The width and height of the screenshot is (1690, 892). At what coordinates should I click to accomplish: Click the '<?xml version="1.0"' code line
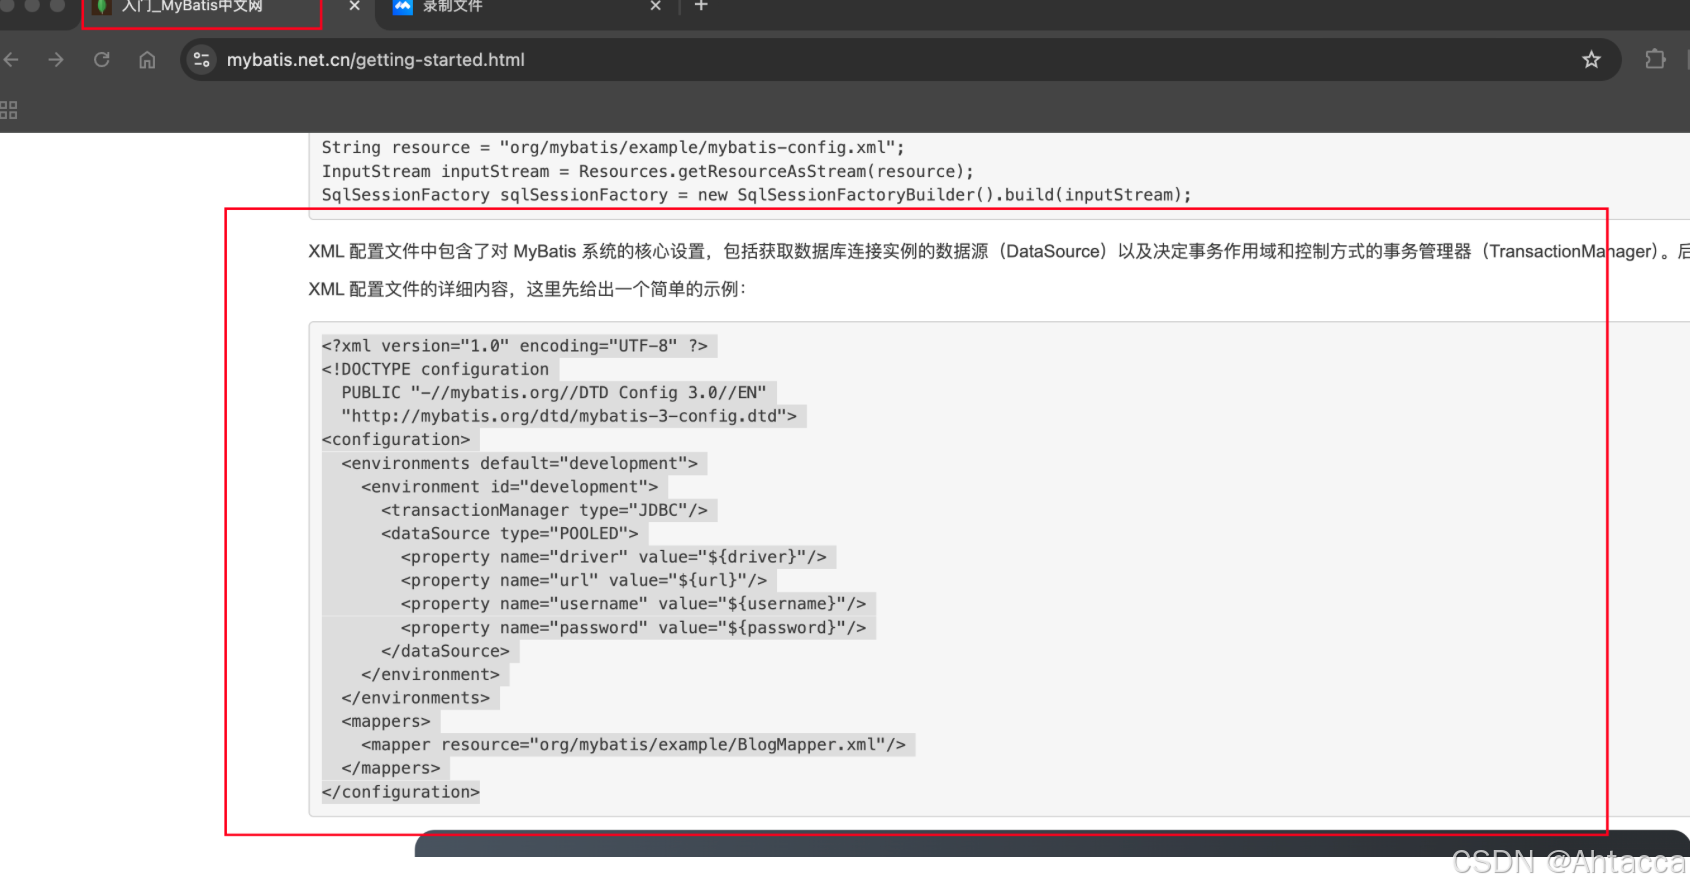pos(515,346)
